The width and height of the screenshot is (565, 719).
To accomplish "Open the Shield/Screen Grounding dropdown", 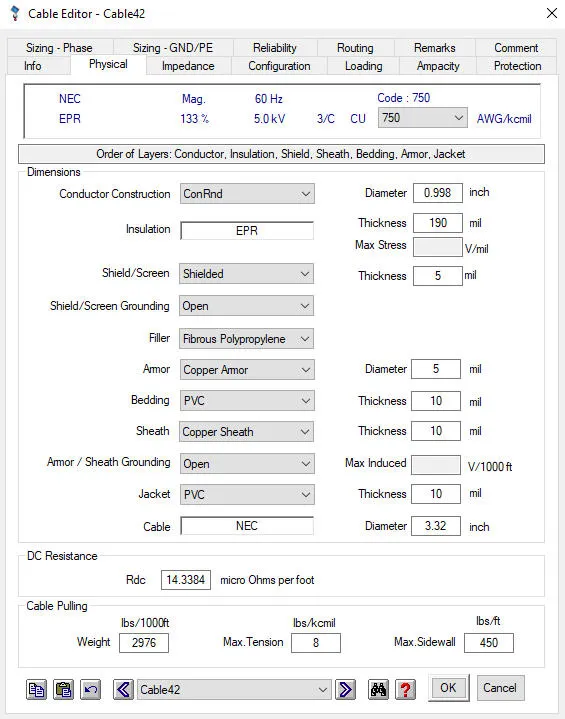I will click(x=247, y=306).
